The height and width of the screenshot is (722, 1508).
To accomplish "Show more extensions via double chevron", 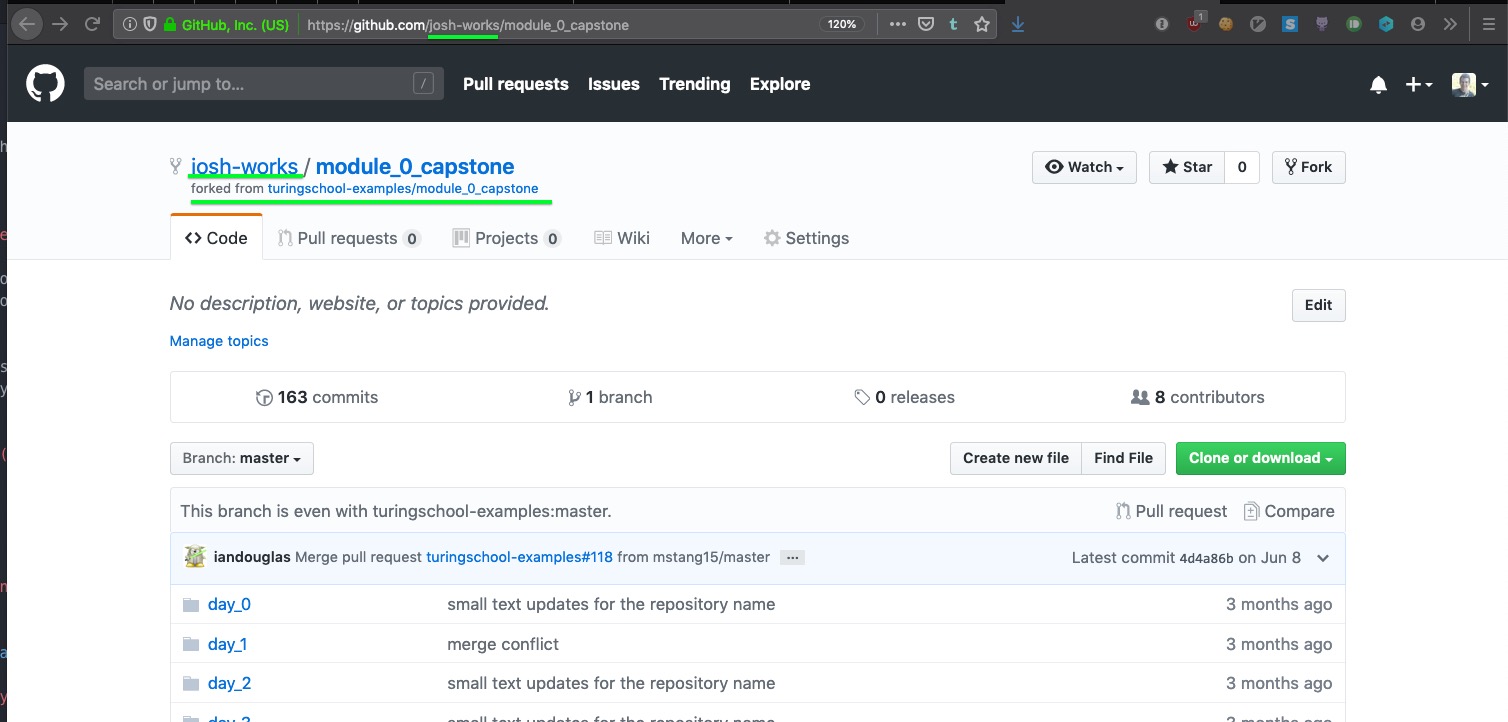I will [x=1451, y=25].
